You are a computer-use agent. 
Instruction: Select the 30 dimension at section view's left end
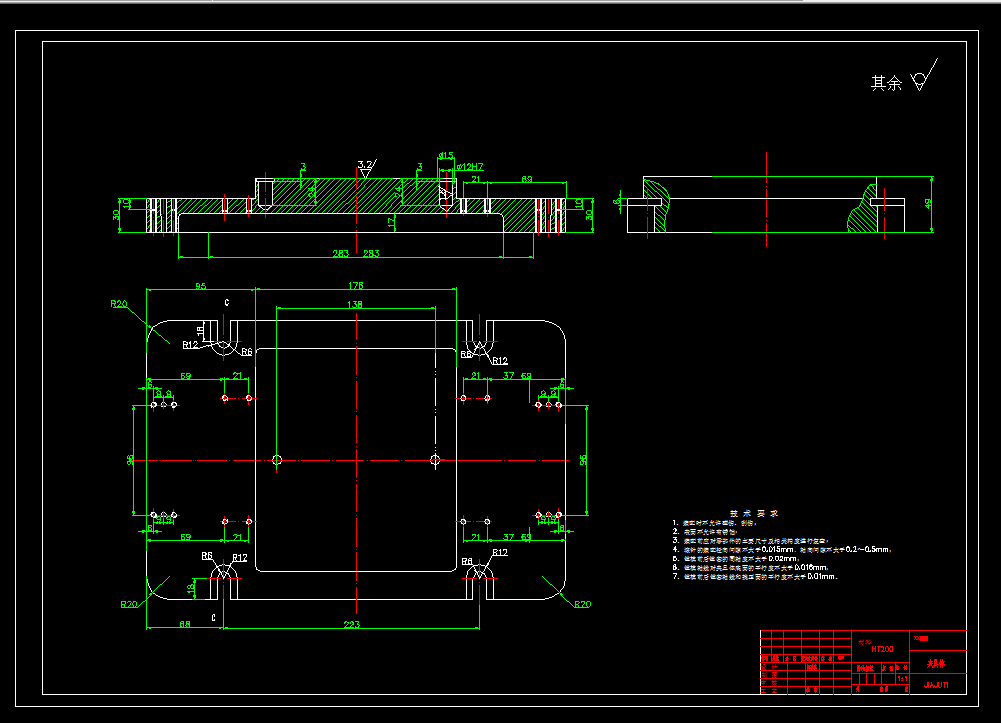pyautogui.click(x=116, y=215)
